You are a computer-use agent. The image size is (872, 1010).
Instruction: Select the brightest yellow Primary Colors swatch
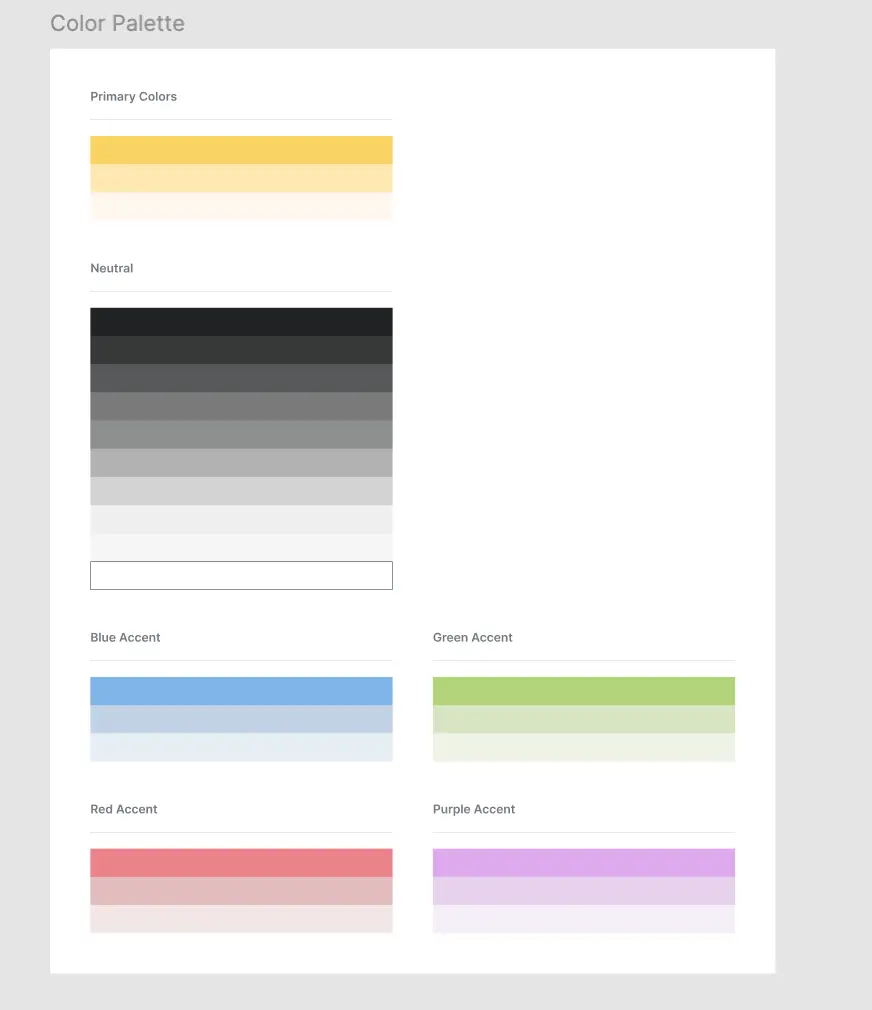pyautogui.click(x=241, y=150)
